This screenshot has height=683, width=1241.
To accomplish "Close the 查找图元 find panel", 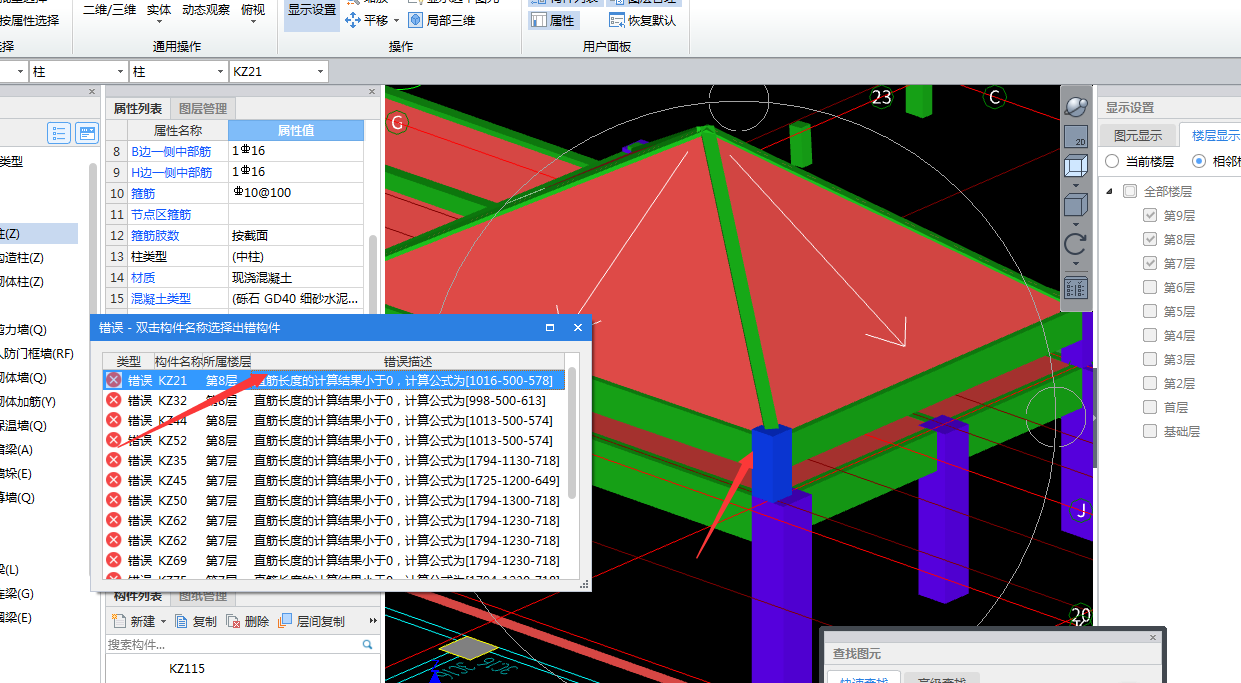I will coord(1153,637).
